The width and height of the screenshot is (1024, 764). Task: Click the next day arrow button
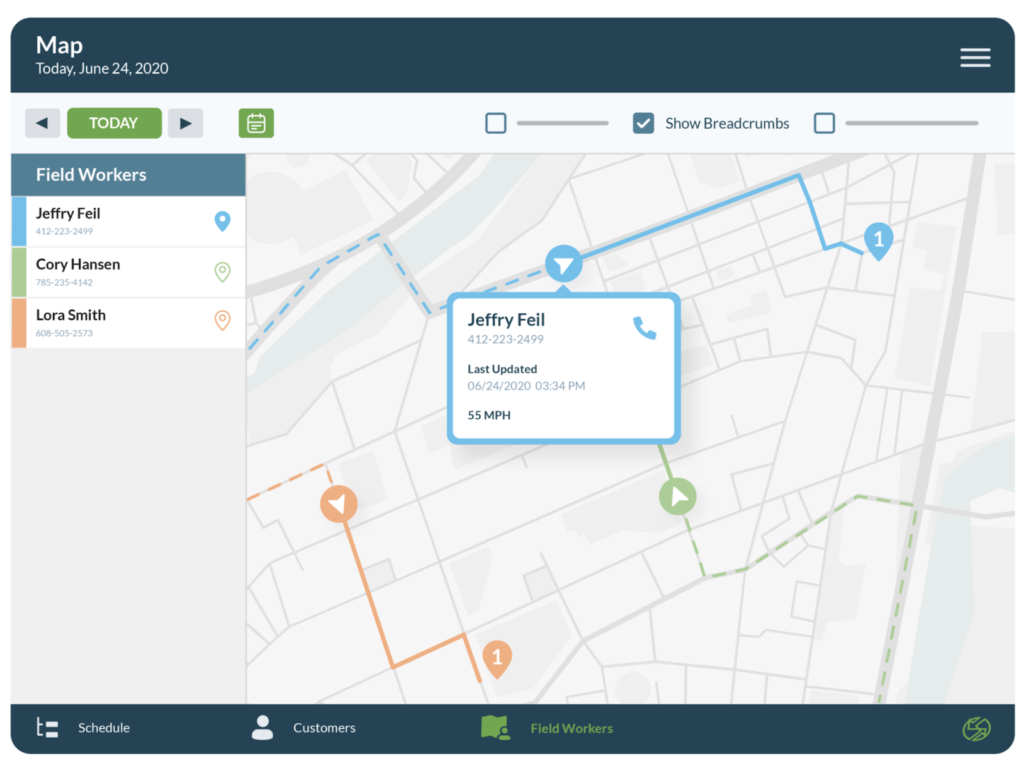[186, 122]
